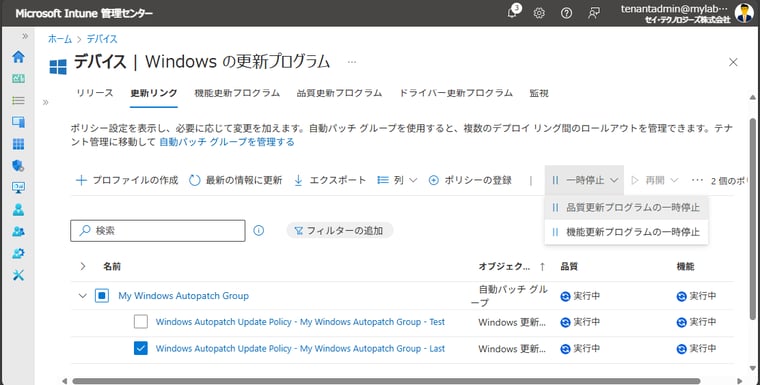Click 機能 実行中 status in the Last row
Viewport: 760px width, 385px height.
coord(697,349)
